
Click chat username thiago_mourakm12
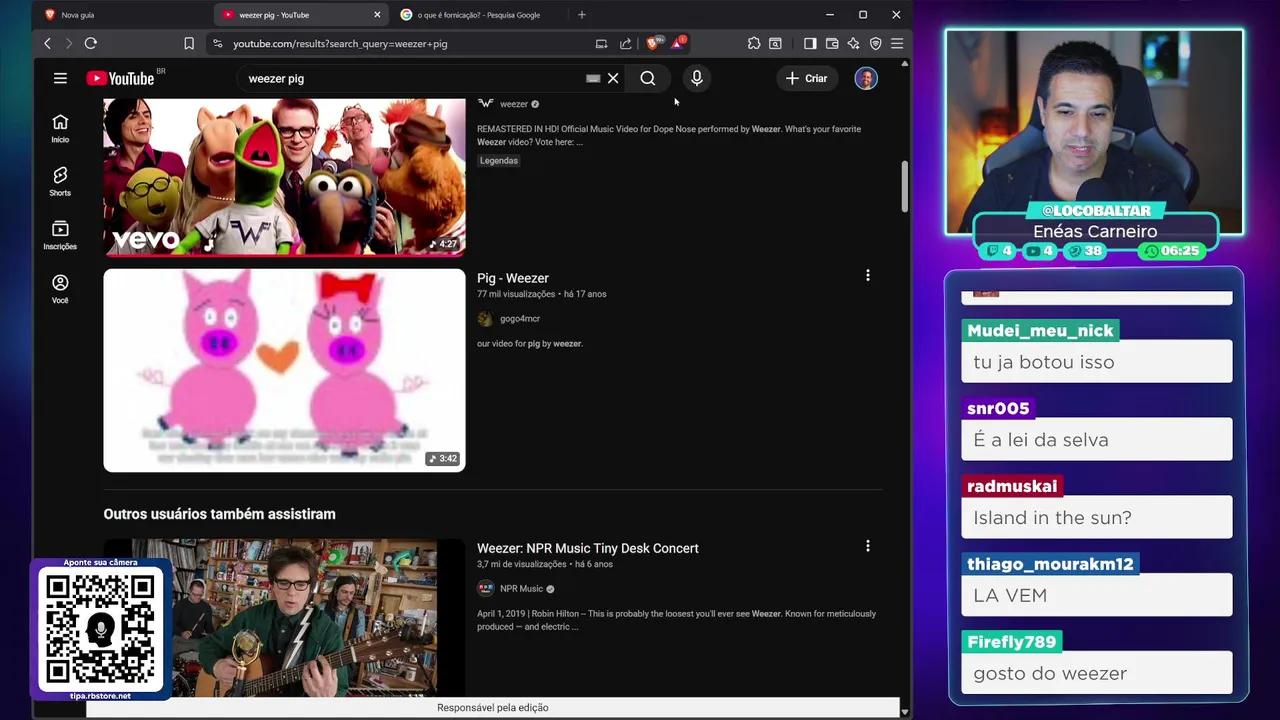click(1050, 564)
